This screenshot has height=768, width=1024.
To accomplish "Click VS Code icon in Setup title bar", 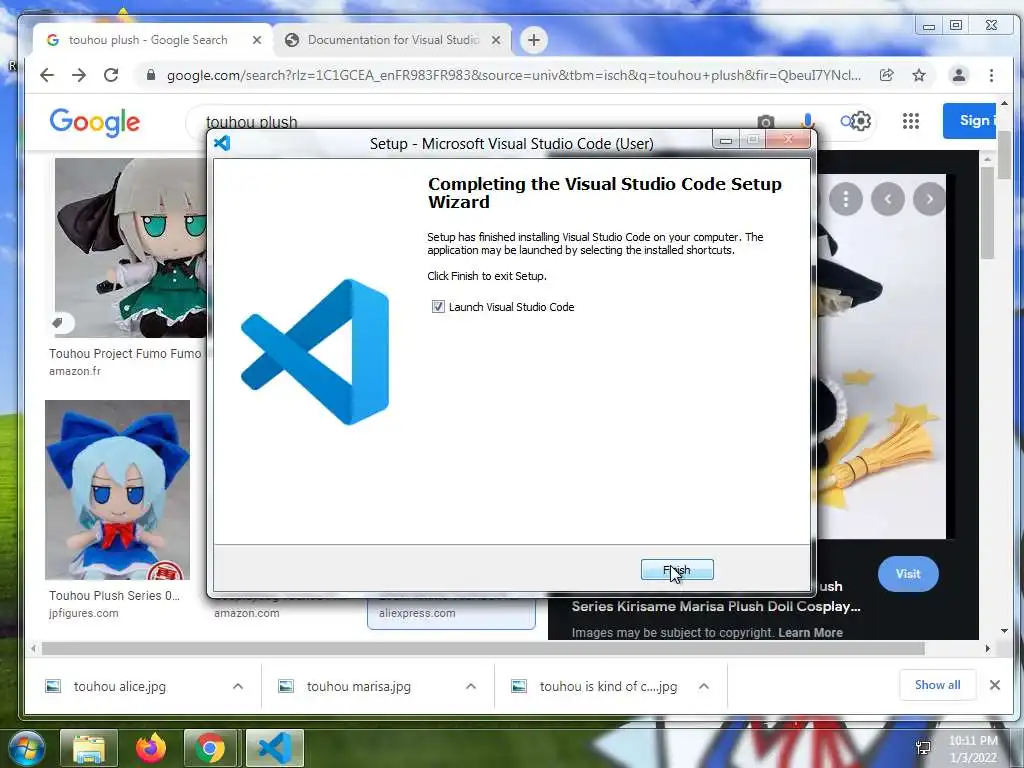I will pos(222,143).
